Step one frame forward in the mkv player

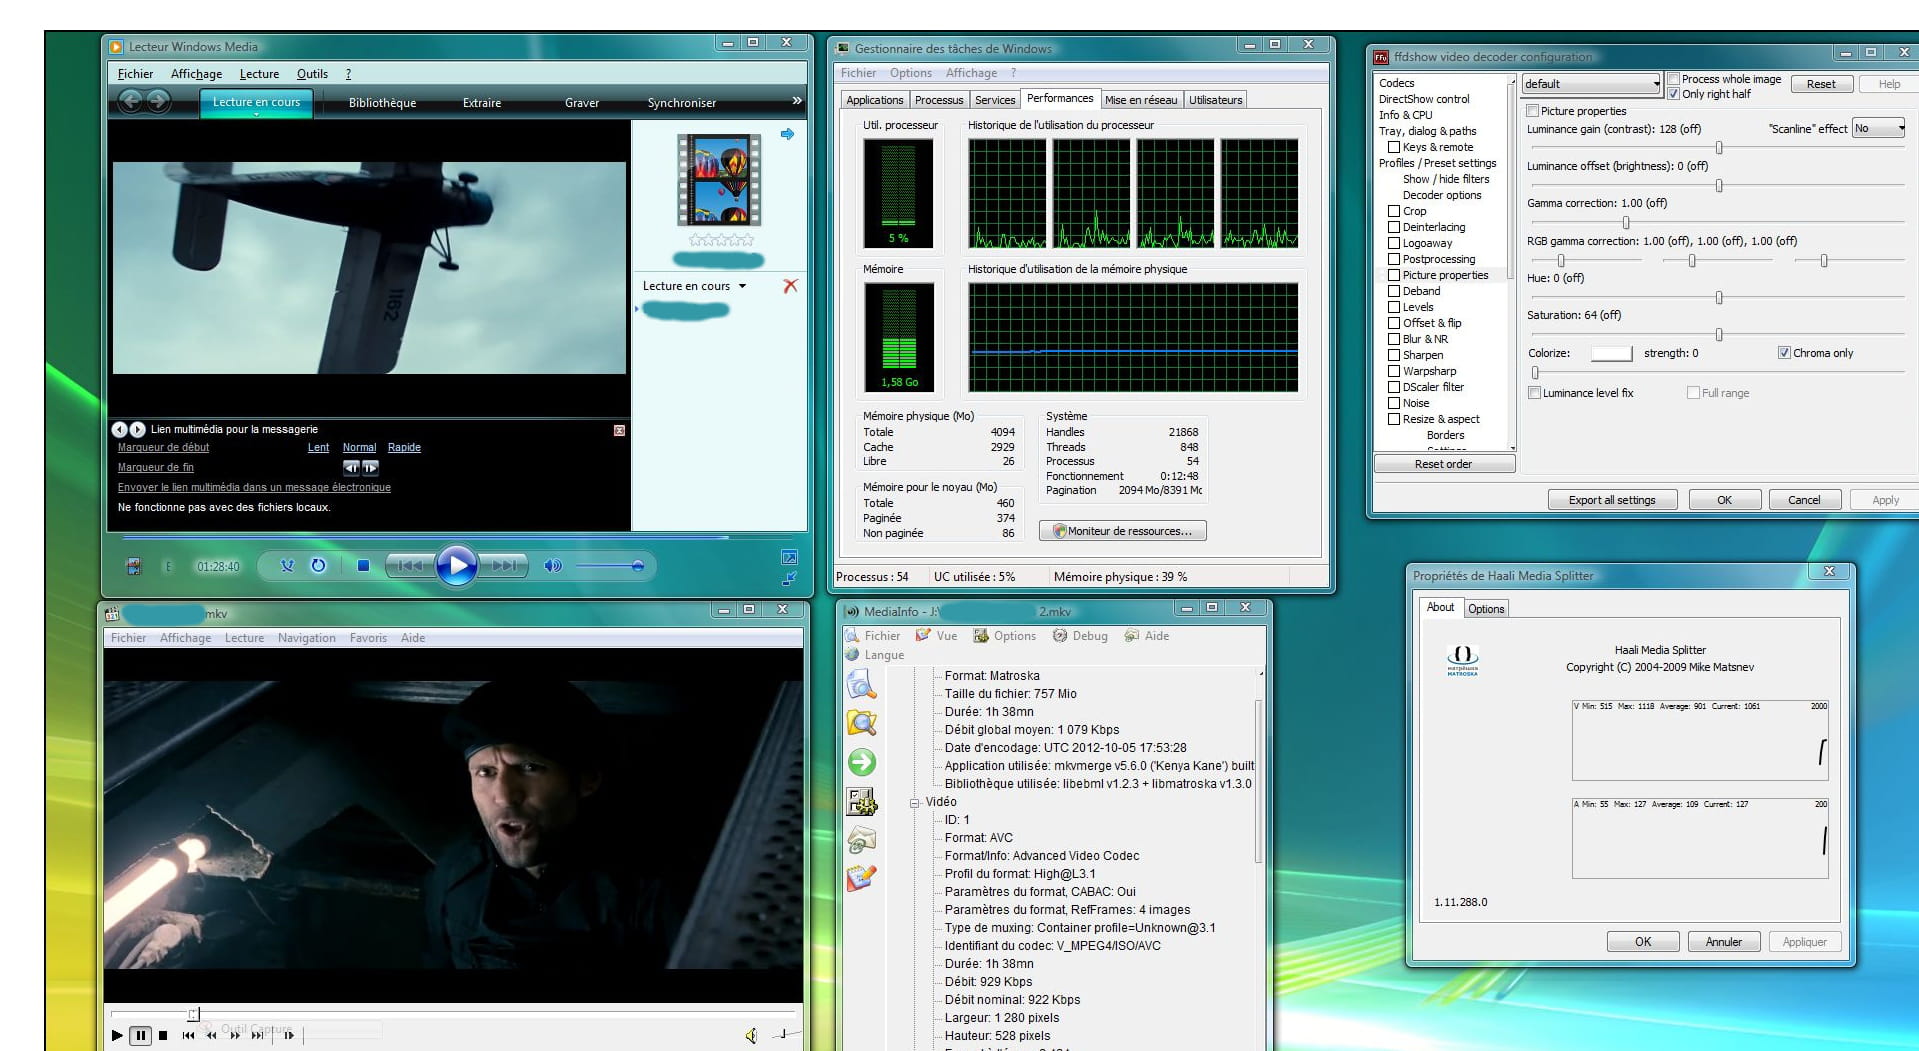289,1035
